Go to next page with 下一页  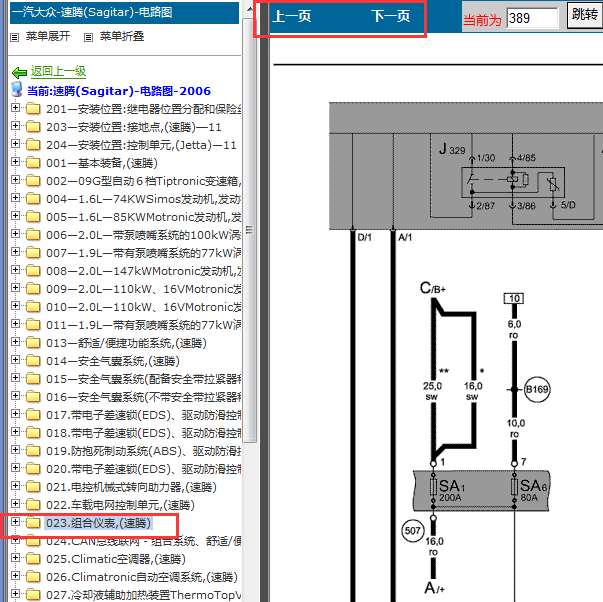tap(391, 17)
